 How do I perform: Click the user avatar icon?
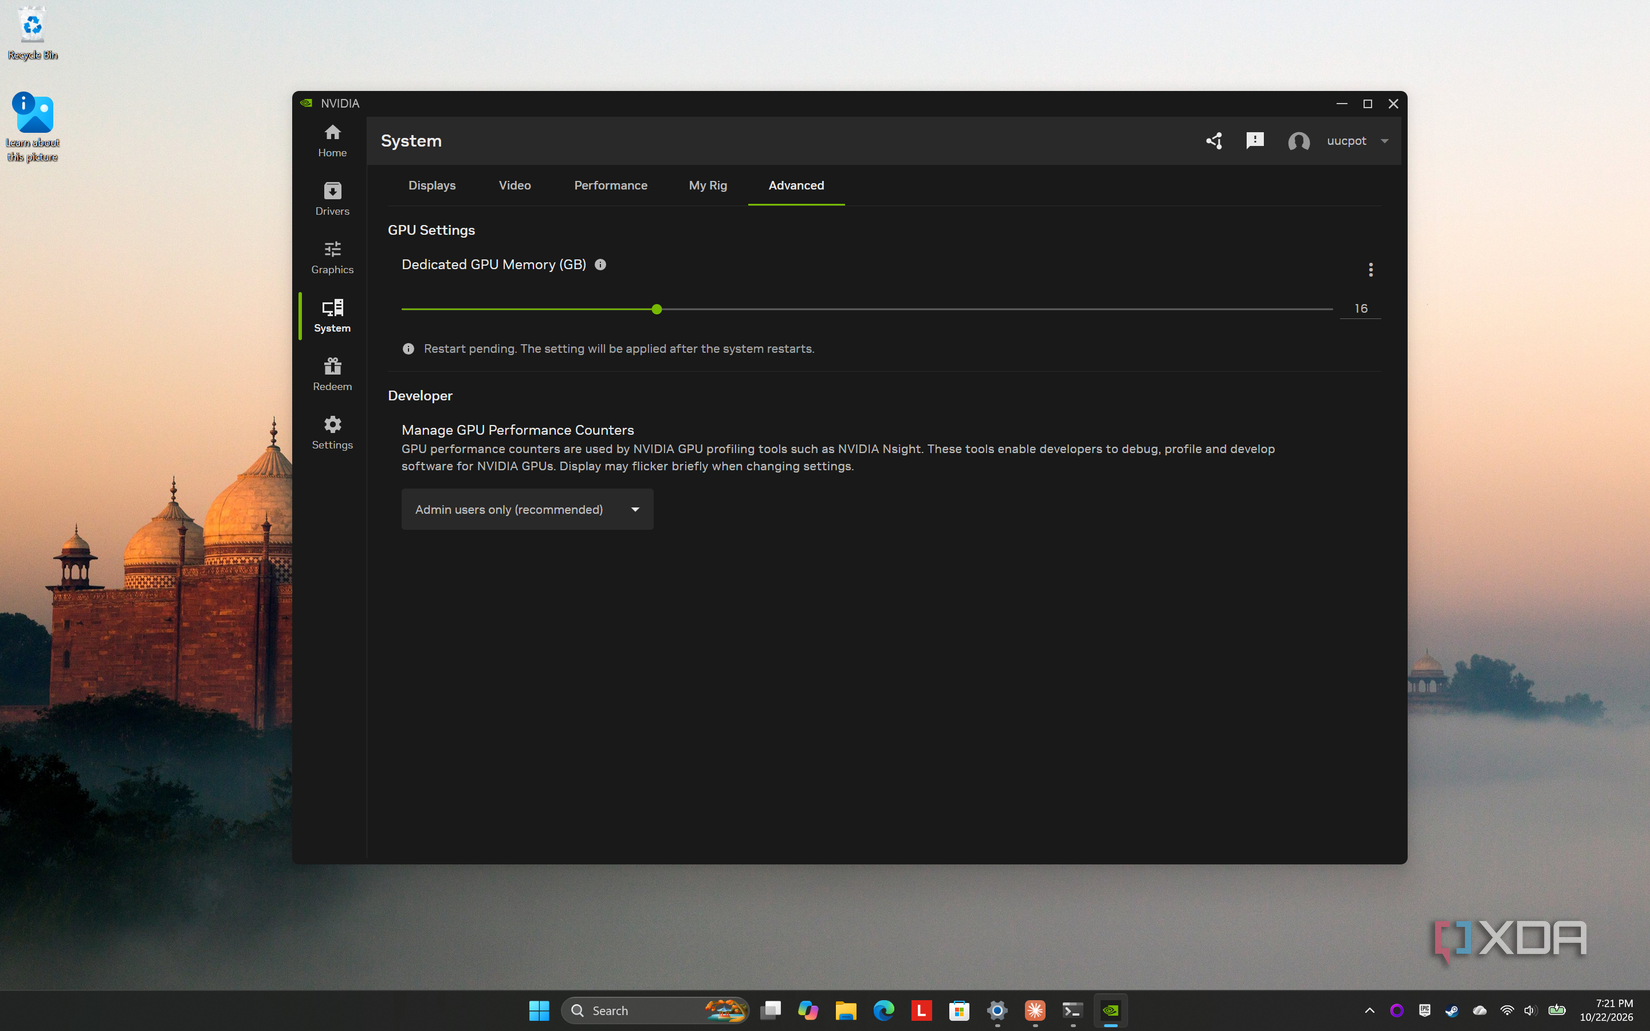(1298, 142)
